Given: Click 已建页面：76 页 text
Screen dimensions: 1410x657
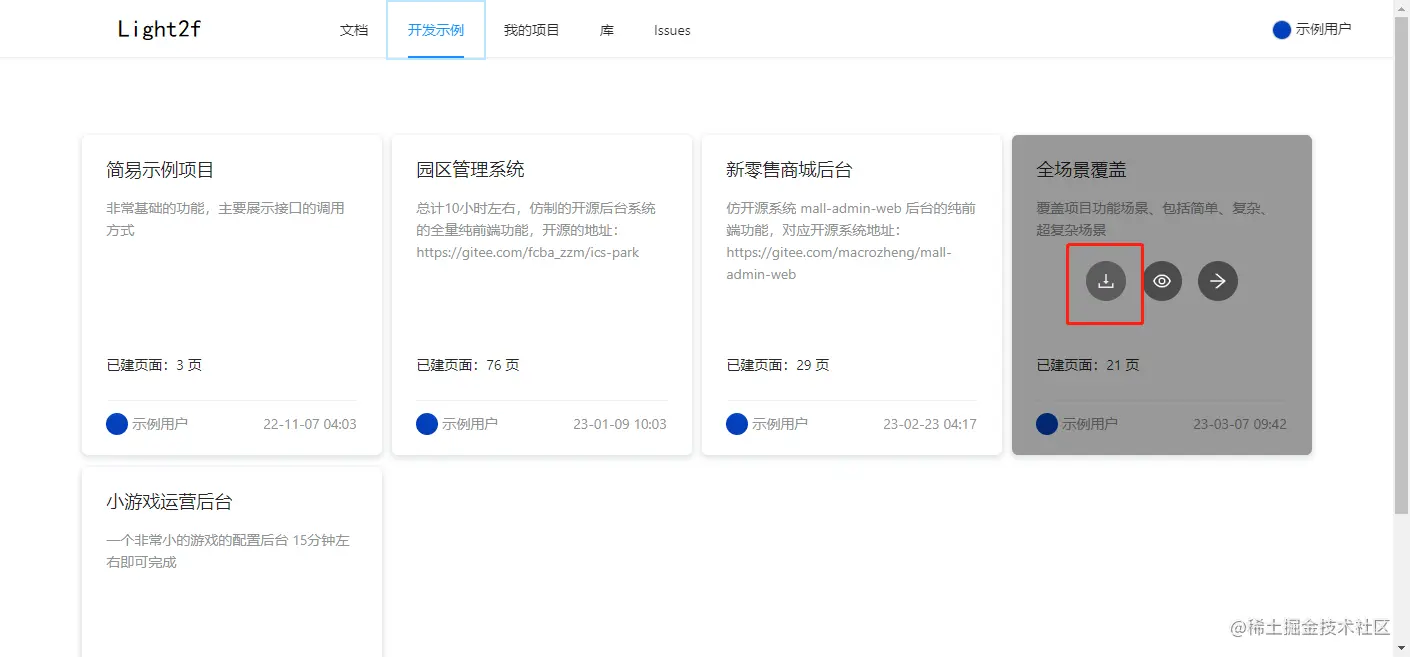Looking at the screenshot, I should coord(468,365).
